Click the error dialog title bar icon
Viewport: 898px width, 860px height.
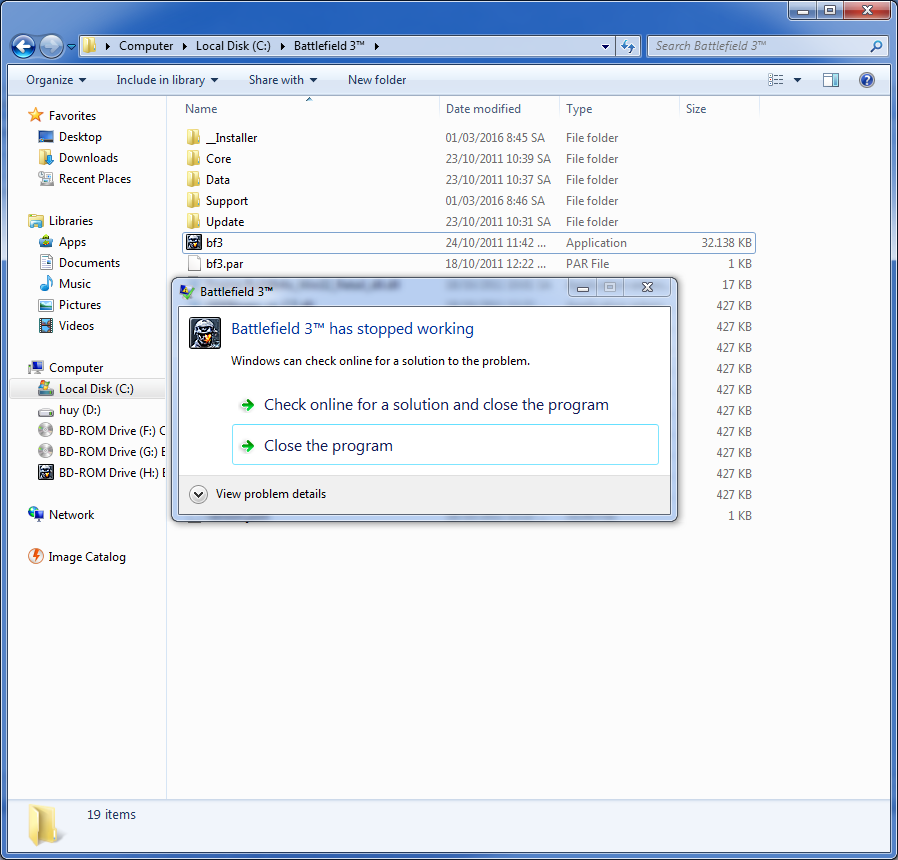pyautogui.click(x=187, y=291)
